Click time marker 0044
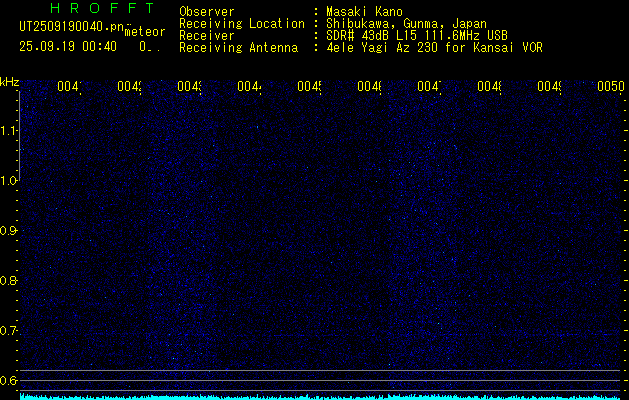Viewport: 629px width, 400px height. [249, 87]
